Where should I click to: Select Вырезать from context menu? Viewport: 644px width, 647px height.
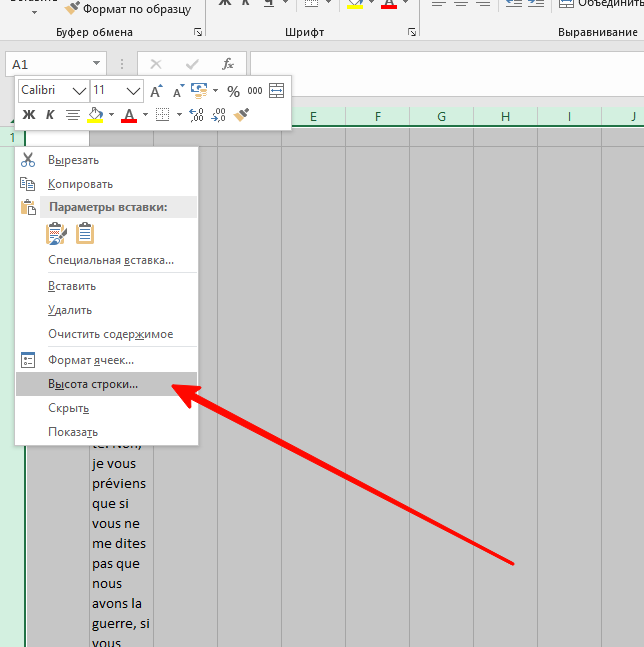click(x=106, y=160)
